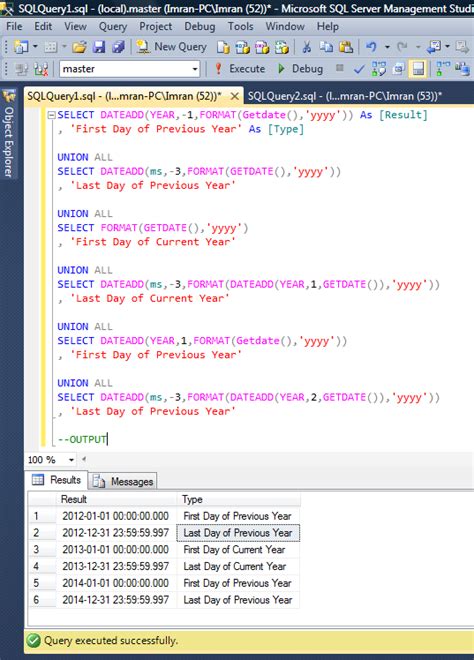Viewport: 474px width, 660px height.
Task: Open the Window menu
Action: (x=285, y=26)
